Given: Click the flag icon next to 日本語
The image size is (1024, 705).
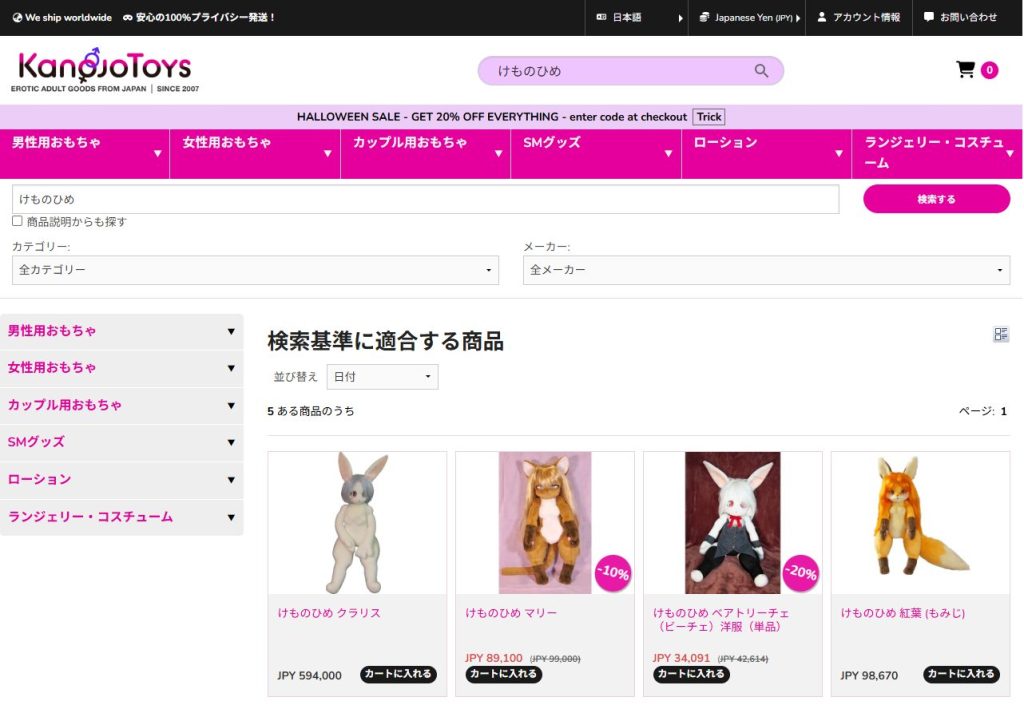Looking at the screenshot, I should point(600,17).
